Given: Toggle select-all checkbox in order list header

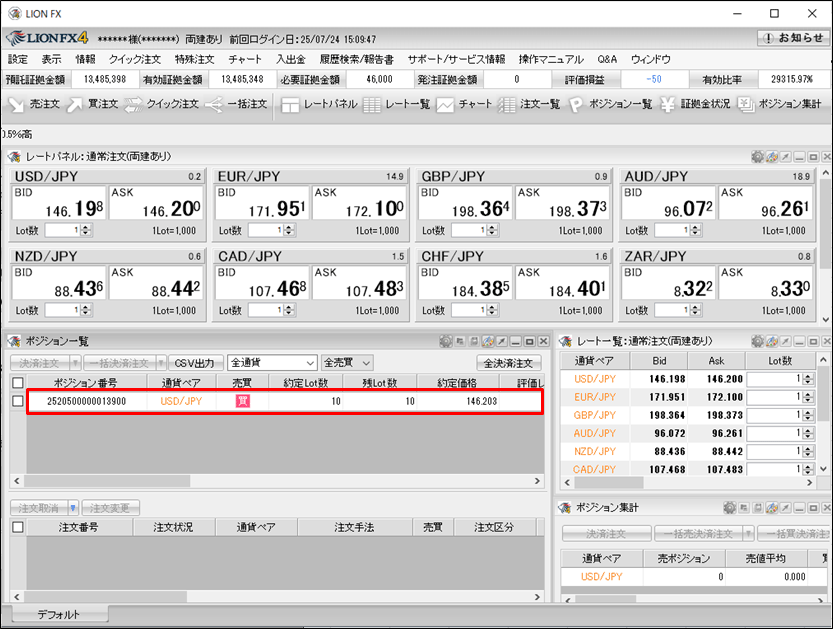Looking at the screenshot, I should tap(17, 527).
